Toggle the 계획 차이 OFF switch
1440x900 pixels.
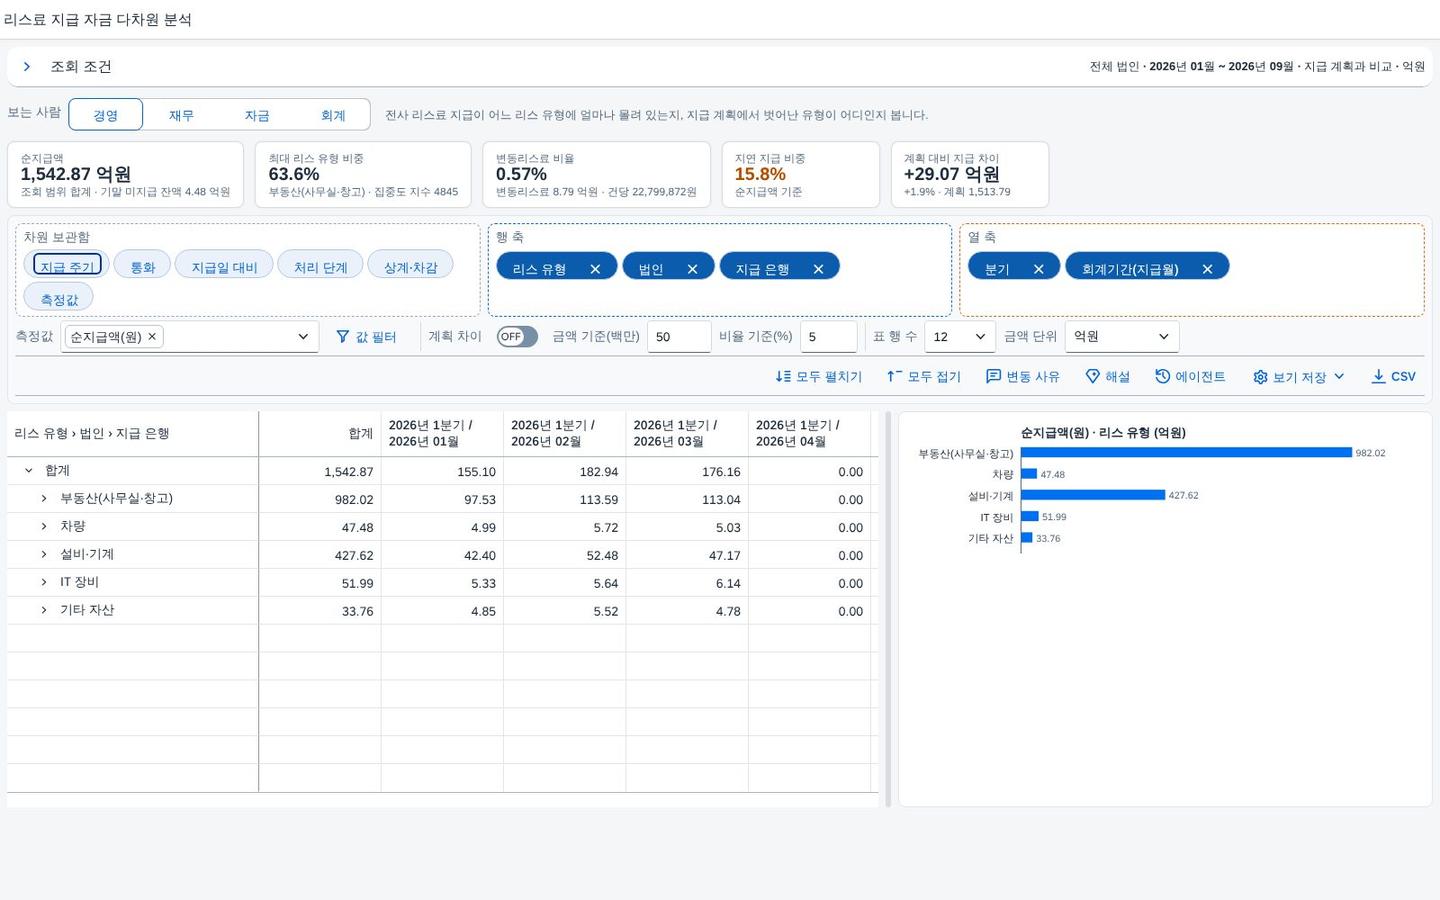pyautogui.click(x=517, y=337)
